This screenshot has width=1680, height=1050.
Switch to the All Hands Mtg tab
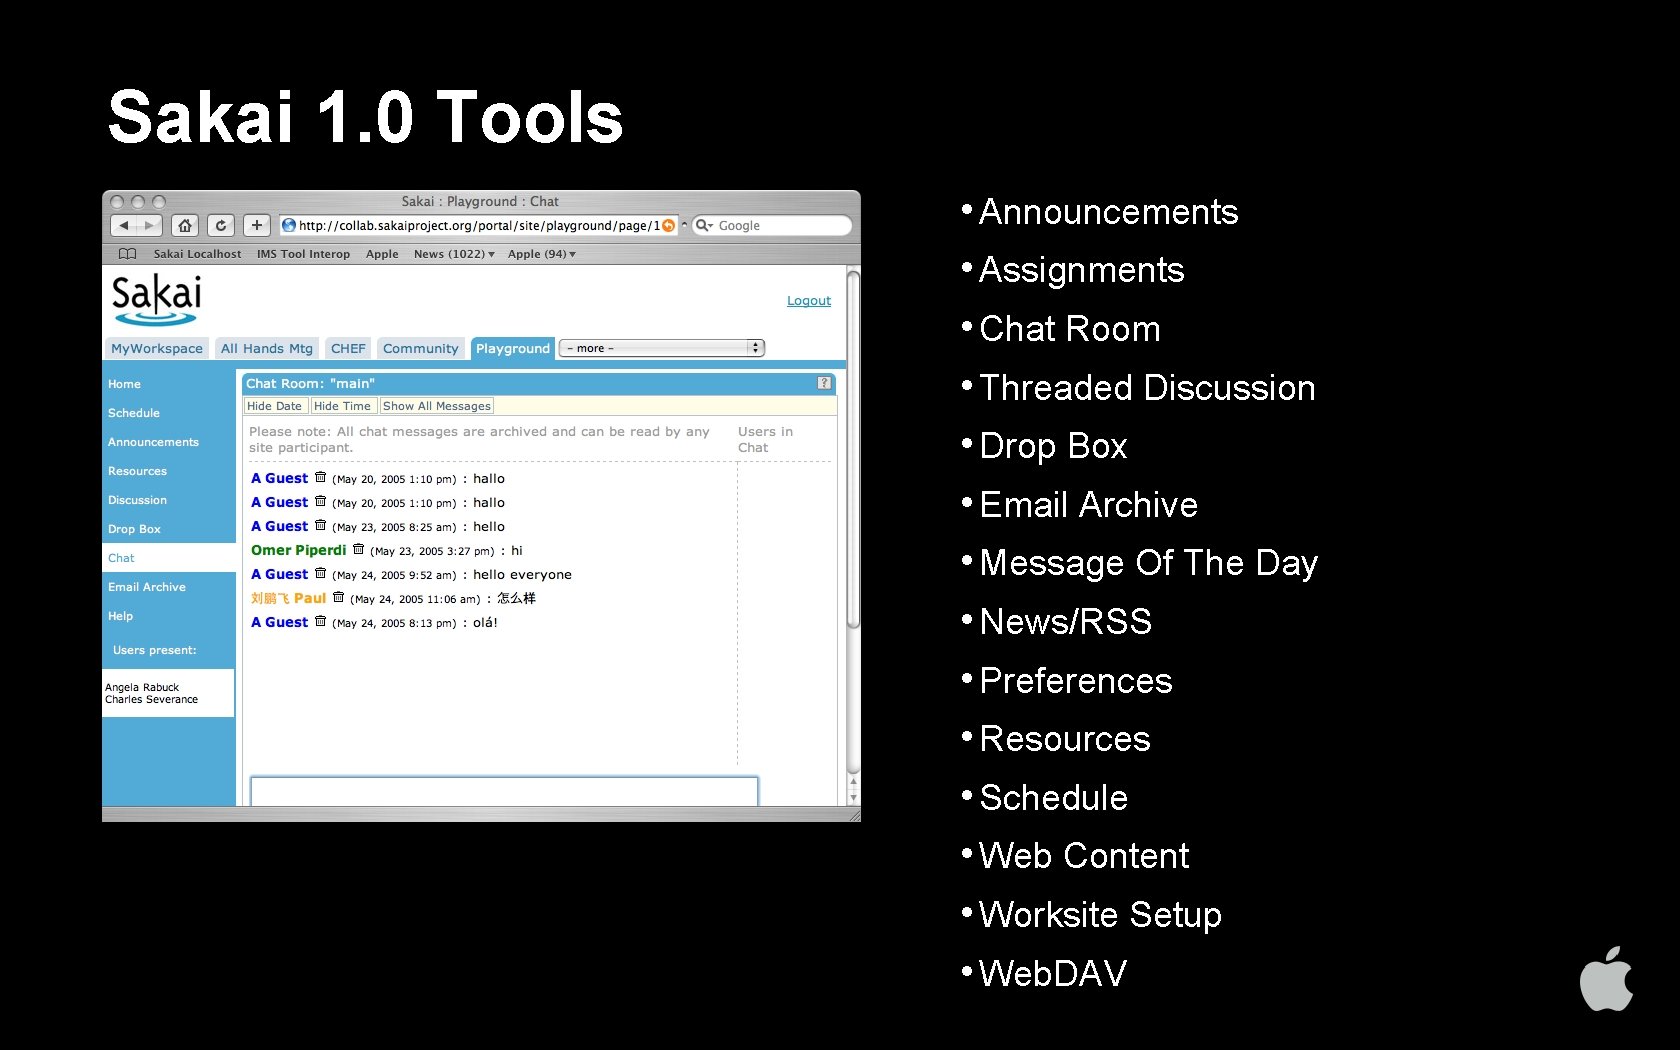(267, 348)
